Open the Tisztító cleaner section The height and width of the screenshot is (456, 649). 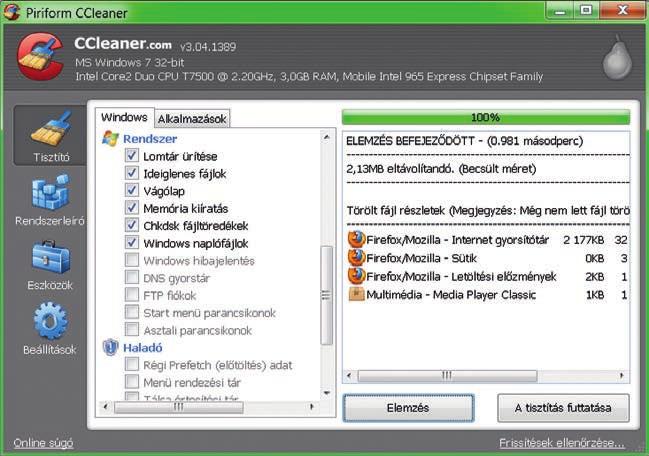(x=50, y=135)
